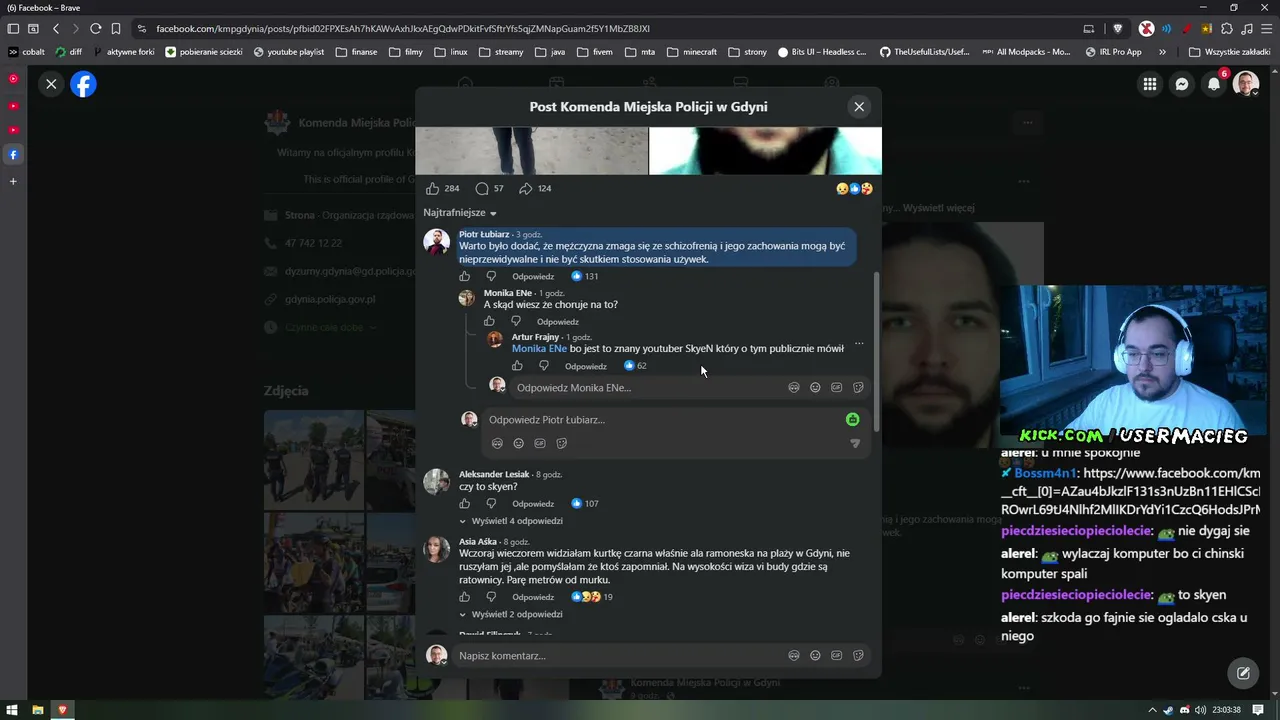1280x720 pixels.
Task: Click avatar sticker icon in Napisz komentarz box
Action: coord(794,656)
